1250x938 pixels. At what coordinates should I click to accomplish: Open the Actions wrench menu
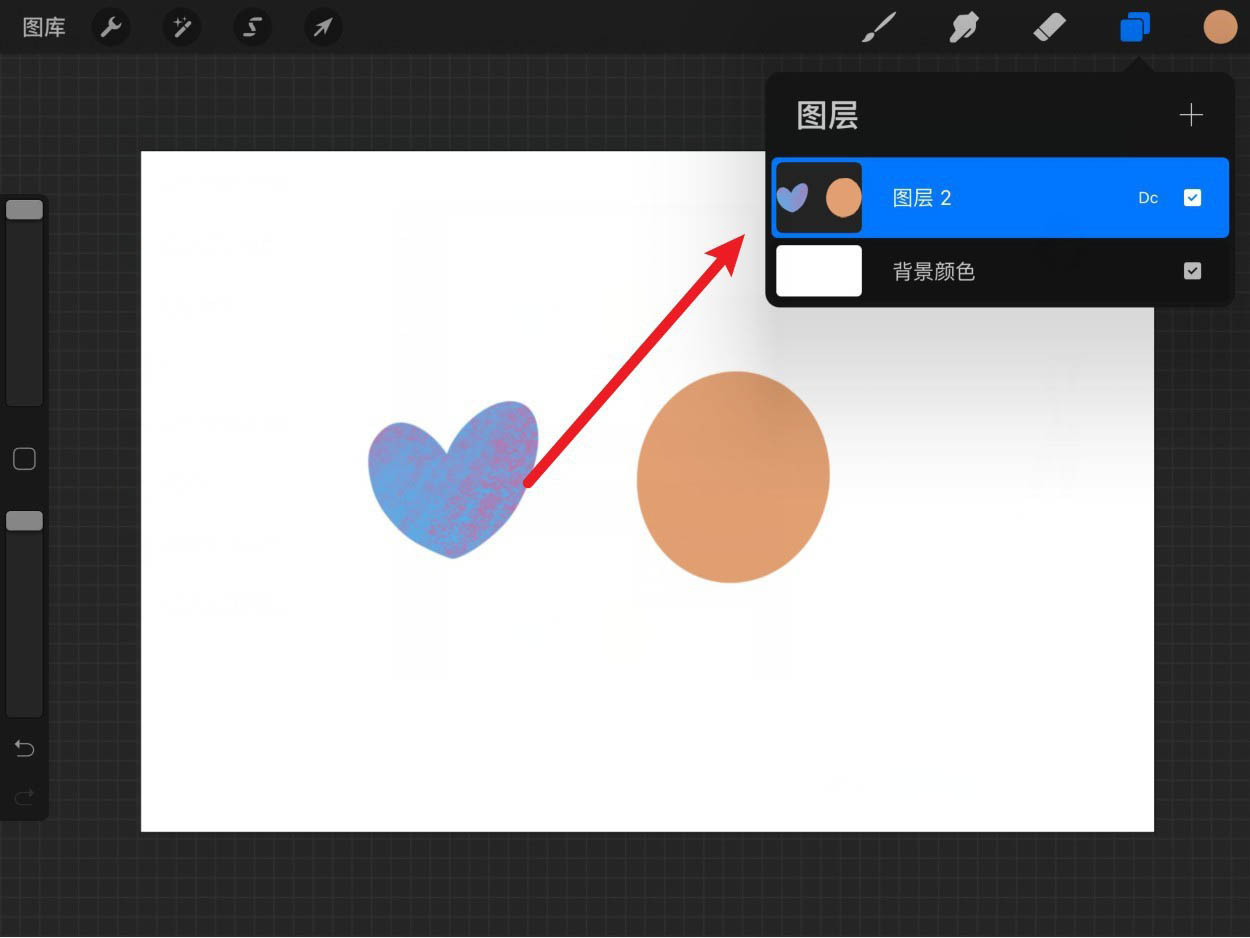pos(111,27)
